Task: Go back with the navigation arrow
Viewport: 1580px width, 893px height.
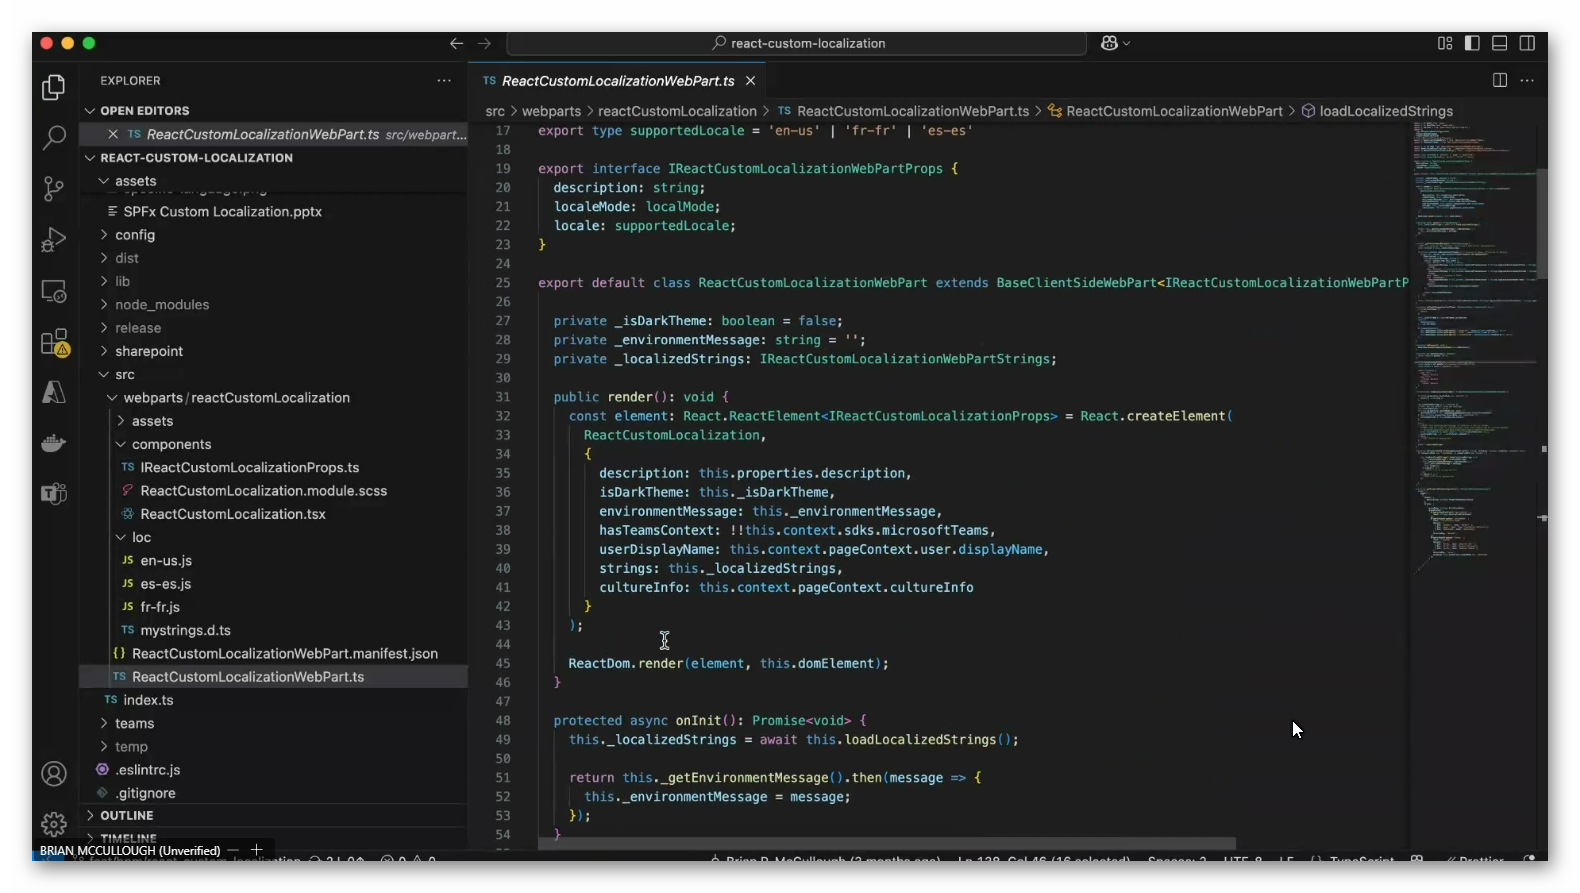Action: pos(456,43)
